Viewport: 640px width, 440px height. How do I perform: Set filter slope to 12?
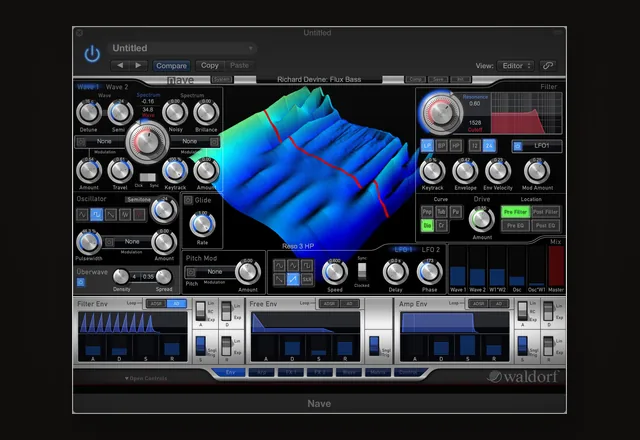click(x=474, y=146)
